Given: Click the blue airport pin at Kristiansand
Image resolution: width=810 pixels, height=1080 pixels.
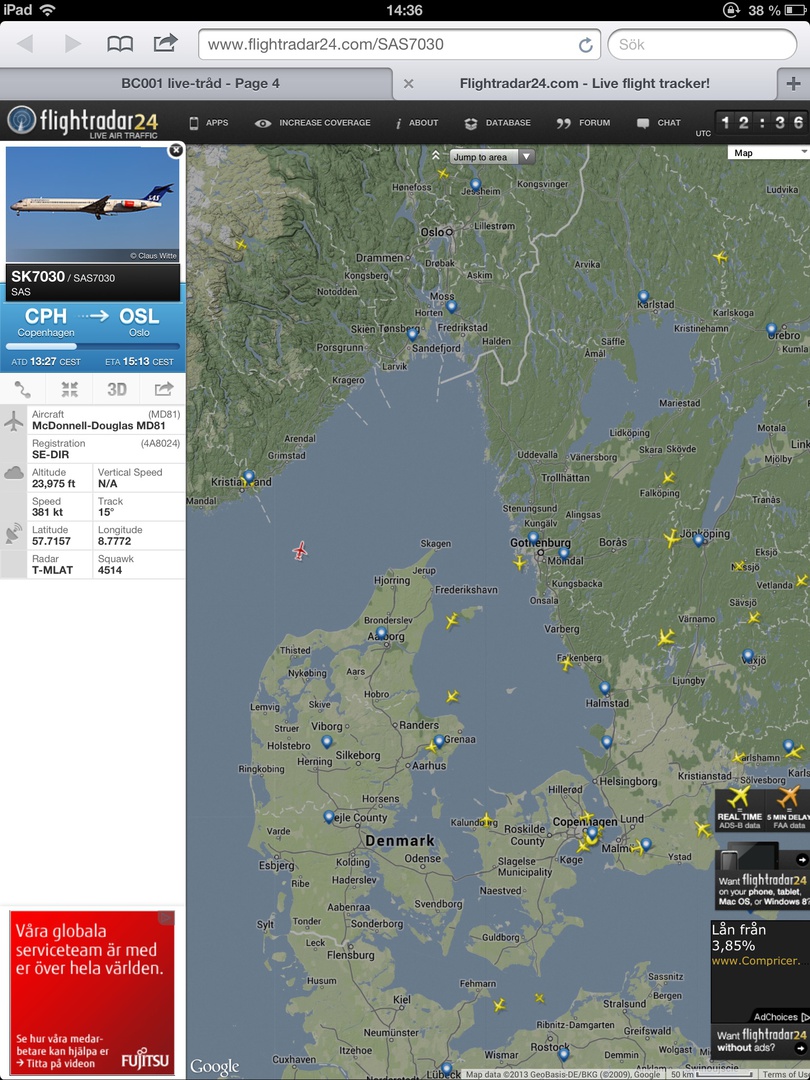Looking at the screenshot, I should (x=249, y=476).
